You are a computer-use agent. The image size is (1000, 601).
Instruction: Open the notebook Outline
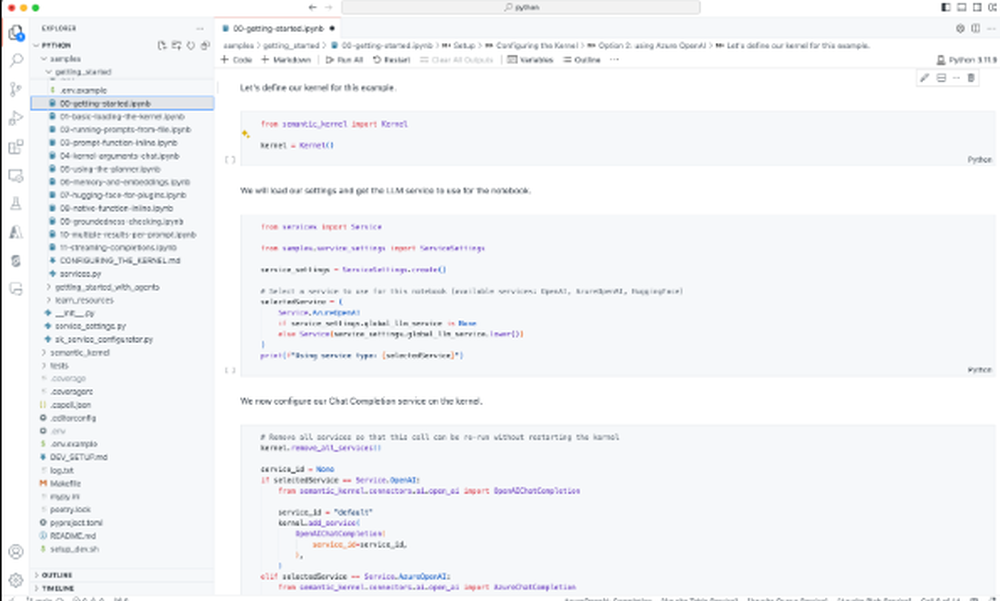[x=582, y=59]
